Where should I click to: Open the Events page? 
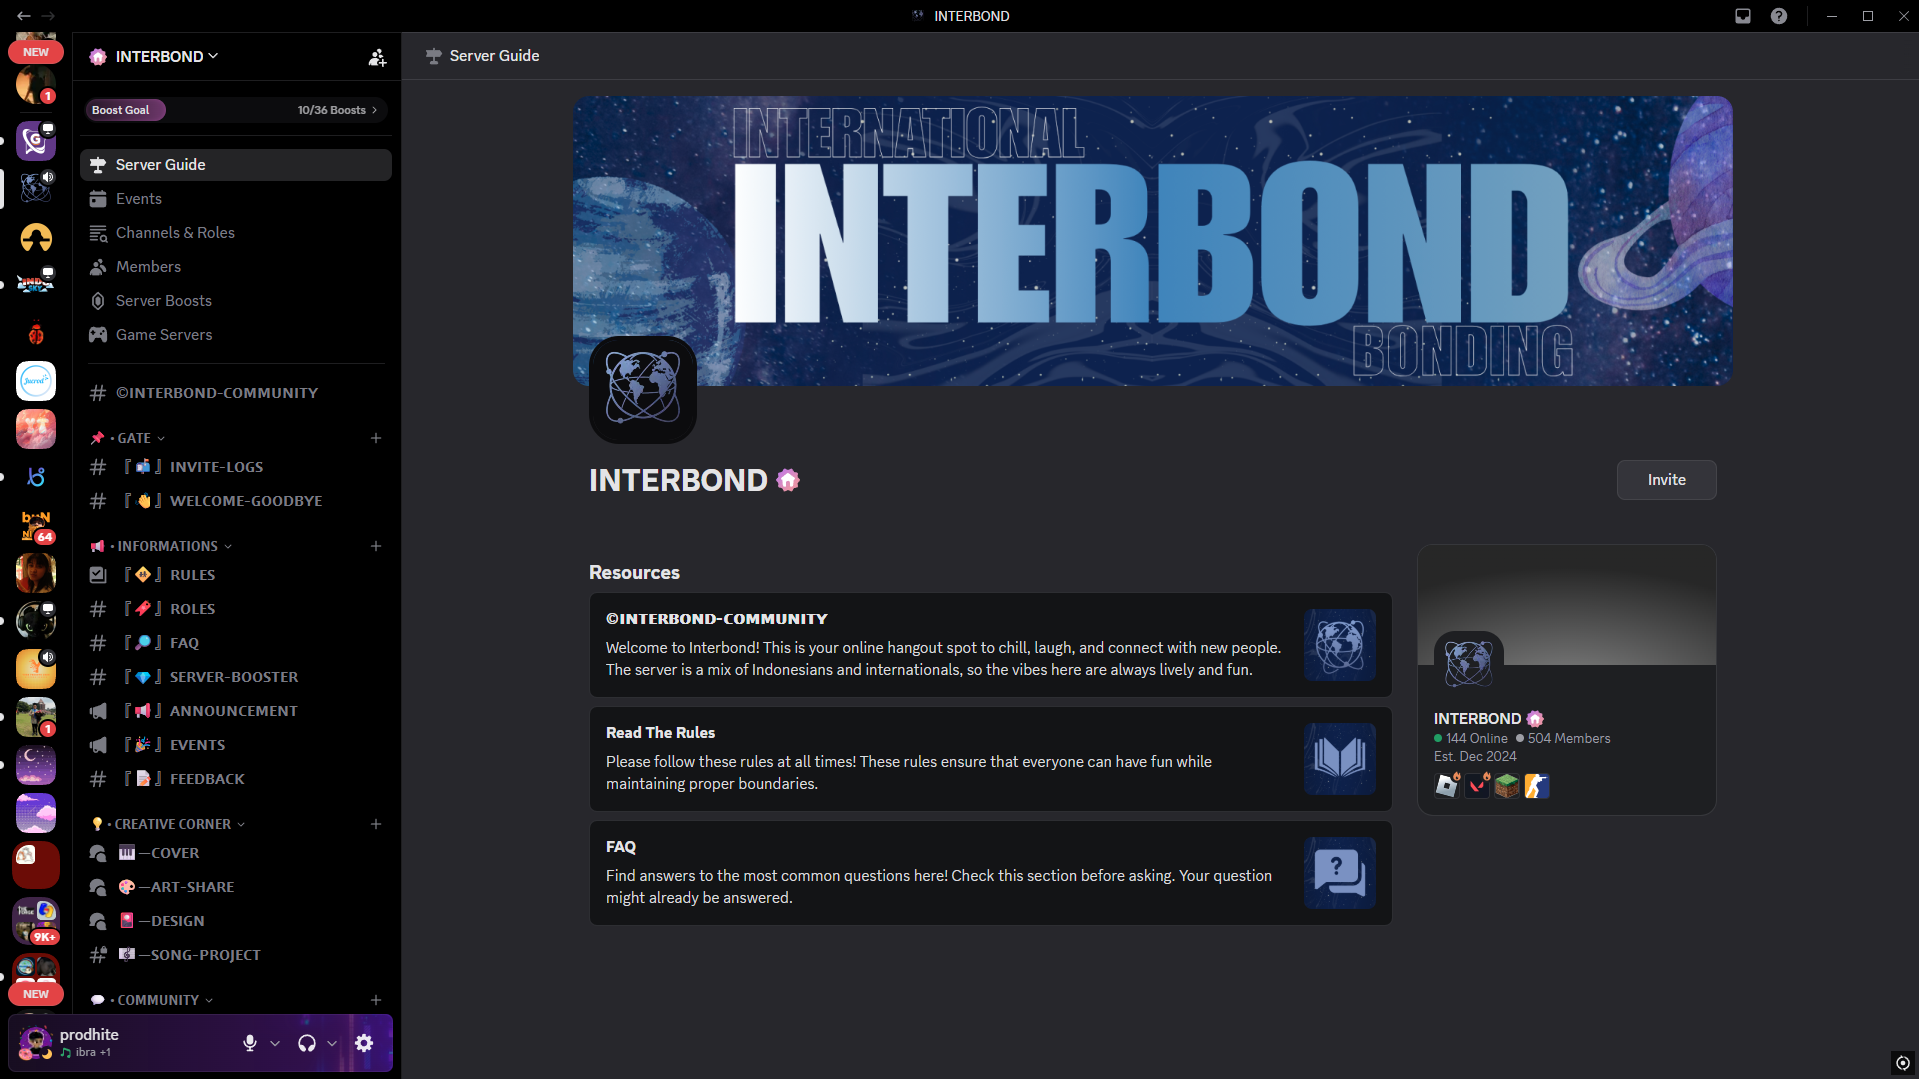point(236,199)
